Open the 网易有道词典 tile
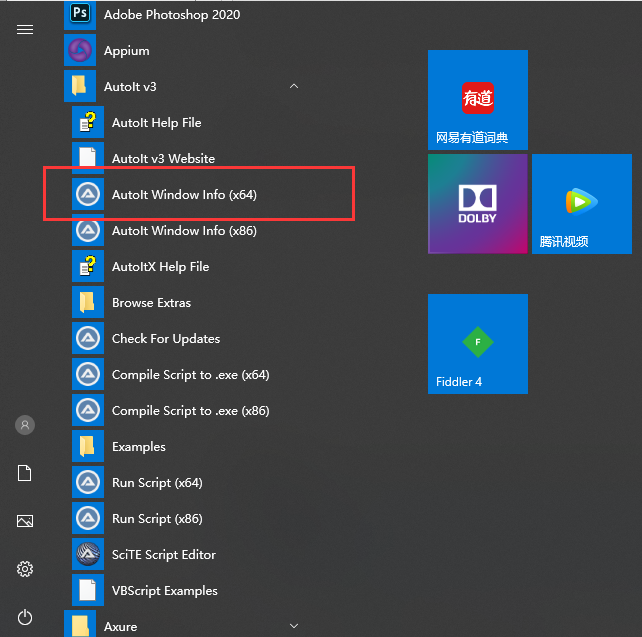642x637 pixels. point(478,100)
